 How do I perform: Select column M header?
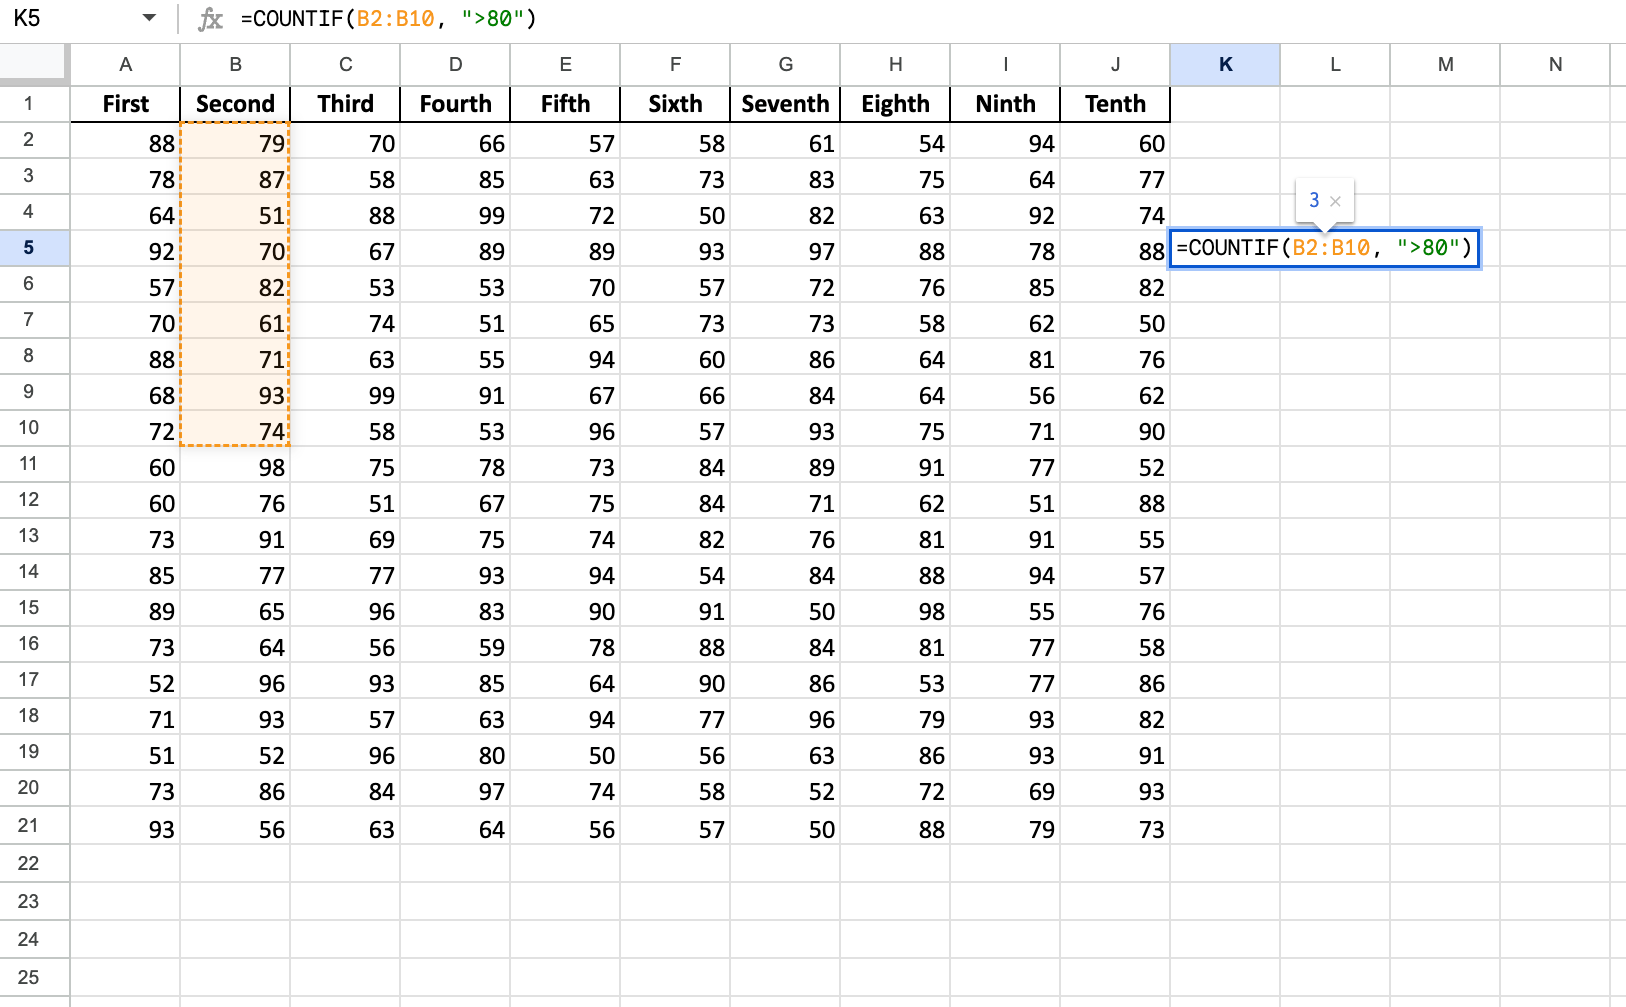(1445, 64)
